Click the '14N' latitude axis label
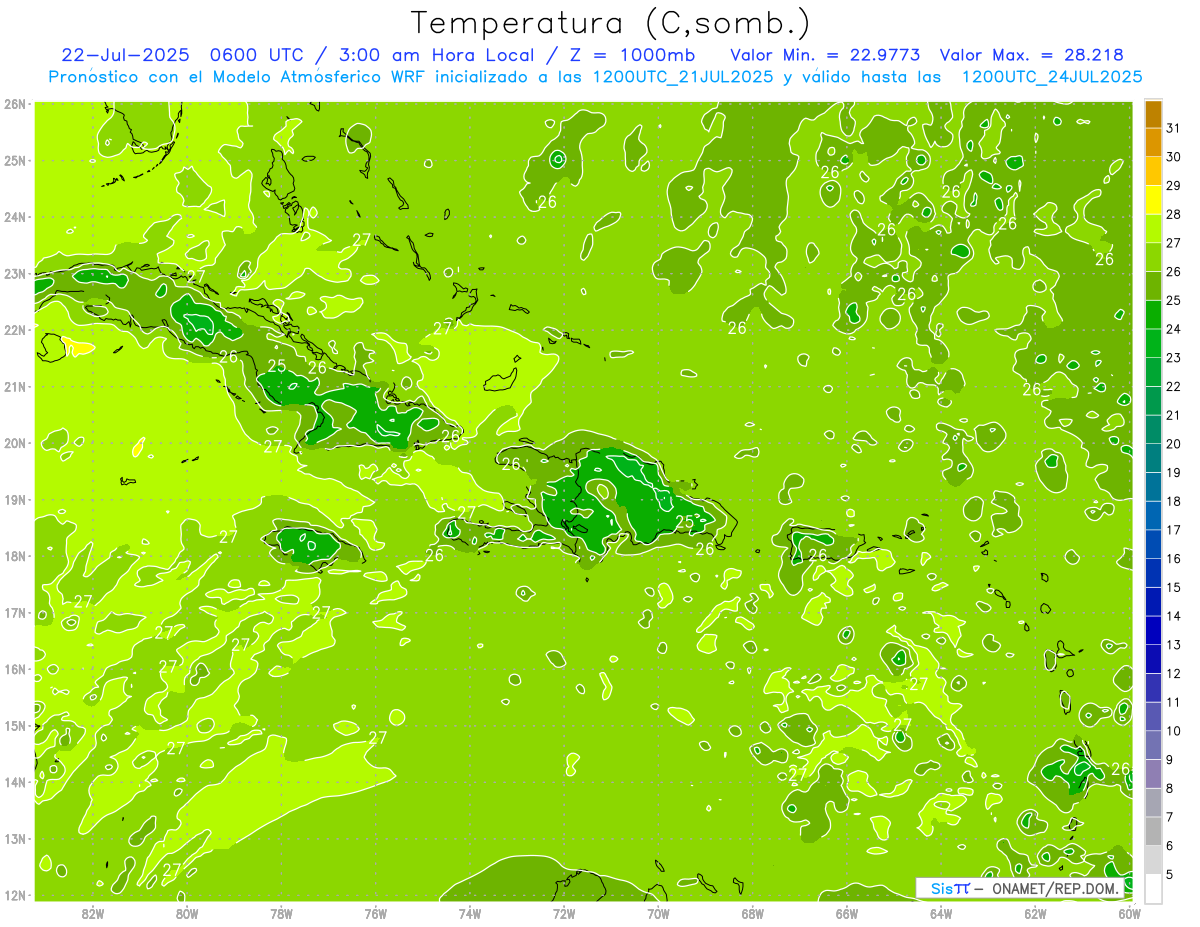Image resolution: width=1200 pixels, height=927 pixels. tap(15, 782)
